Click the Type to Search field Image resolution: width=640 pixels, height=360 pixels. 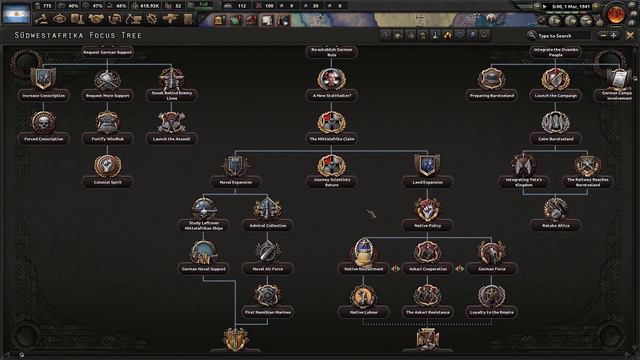point(563,36)
